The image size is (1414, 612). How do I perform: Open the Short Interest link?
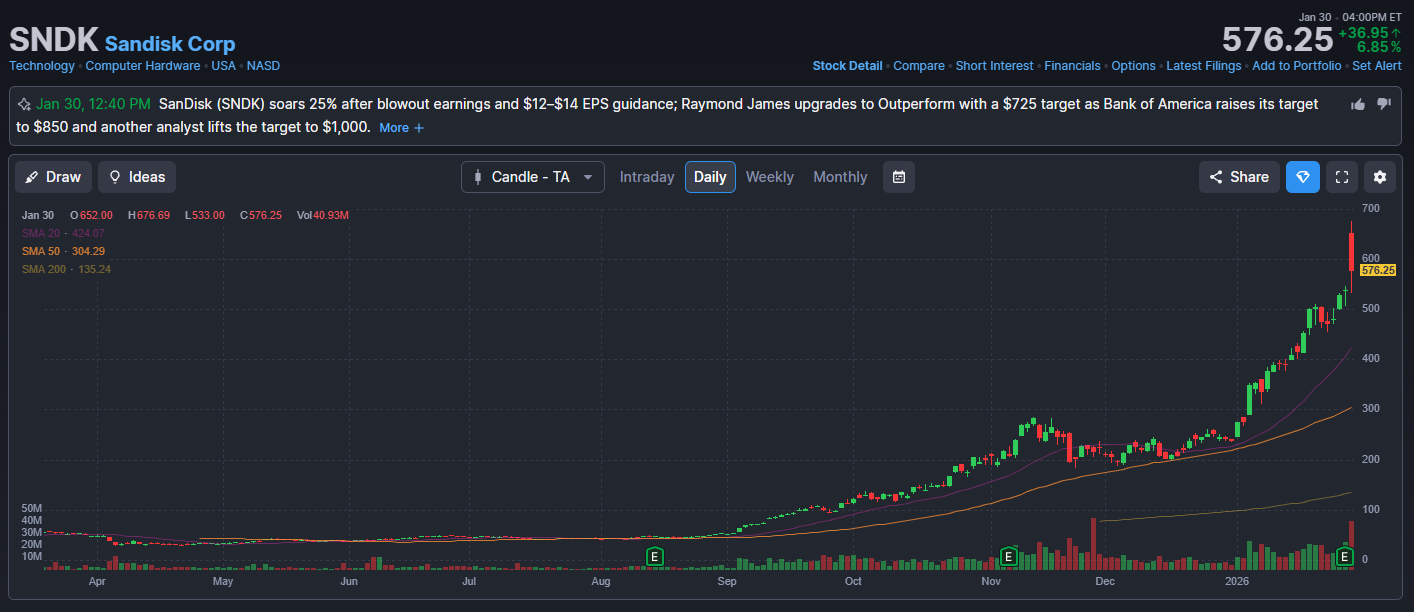click(994, 66)
